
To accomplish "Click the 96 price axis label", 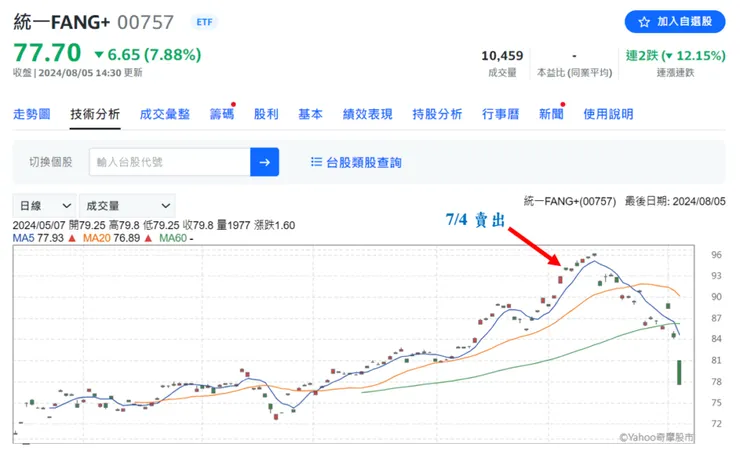I will click(716, 255).
